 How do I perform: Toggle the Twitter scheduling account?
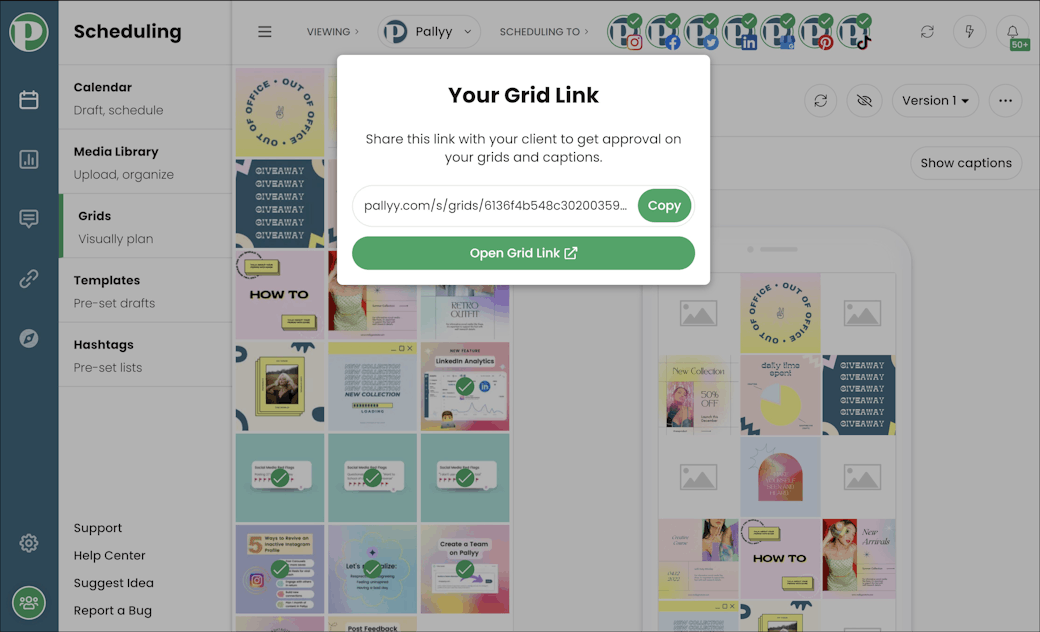(702, 32)
